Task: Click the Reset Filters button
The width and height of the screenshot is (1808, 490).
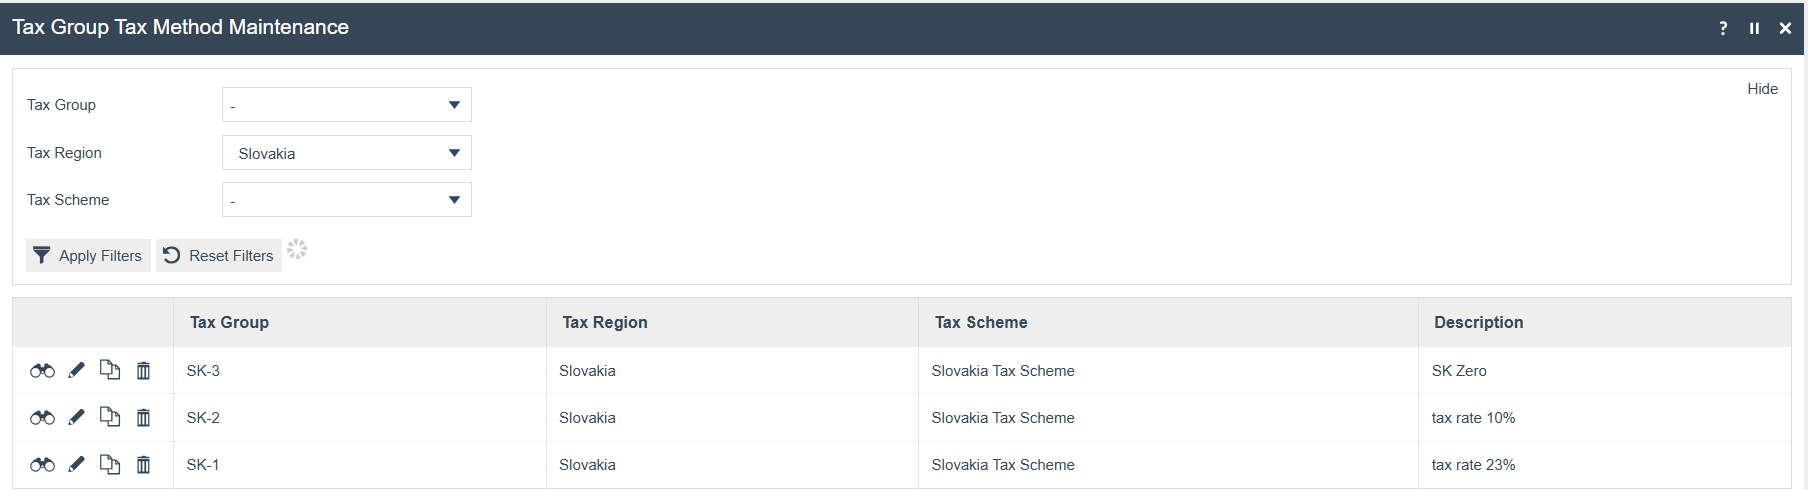Action: 219,256
